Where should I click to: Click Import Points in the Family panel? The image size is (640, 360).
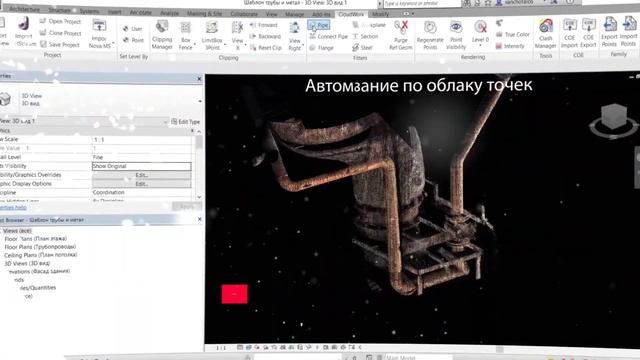coord(629,31)
